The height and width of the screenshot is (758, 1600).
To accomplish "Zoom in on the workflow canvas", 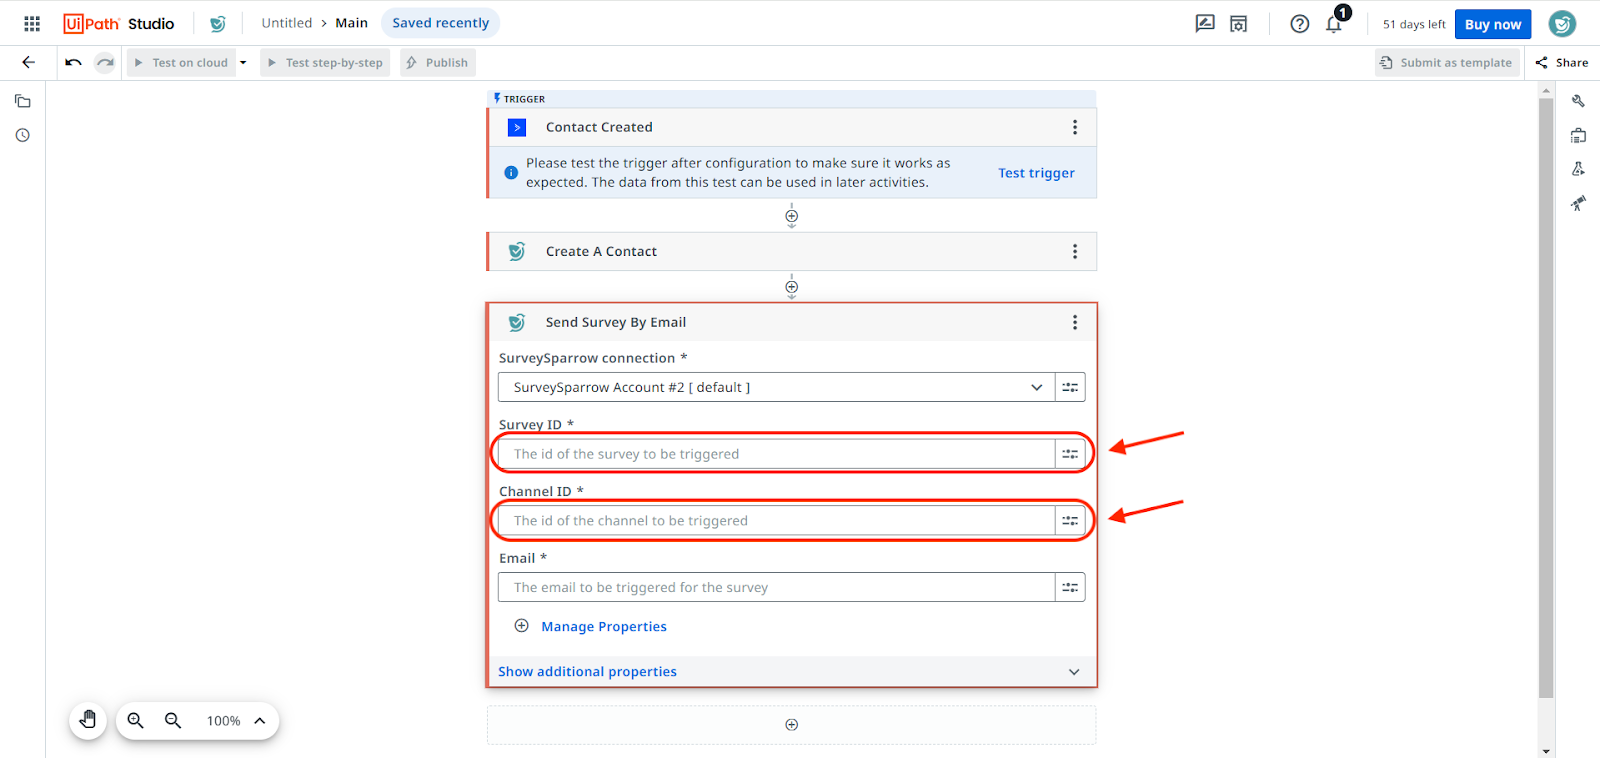I will (136, 720).
